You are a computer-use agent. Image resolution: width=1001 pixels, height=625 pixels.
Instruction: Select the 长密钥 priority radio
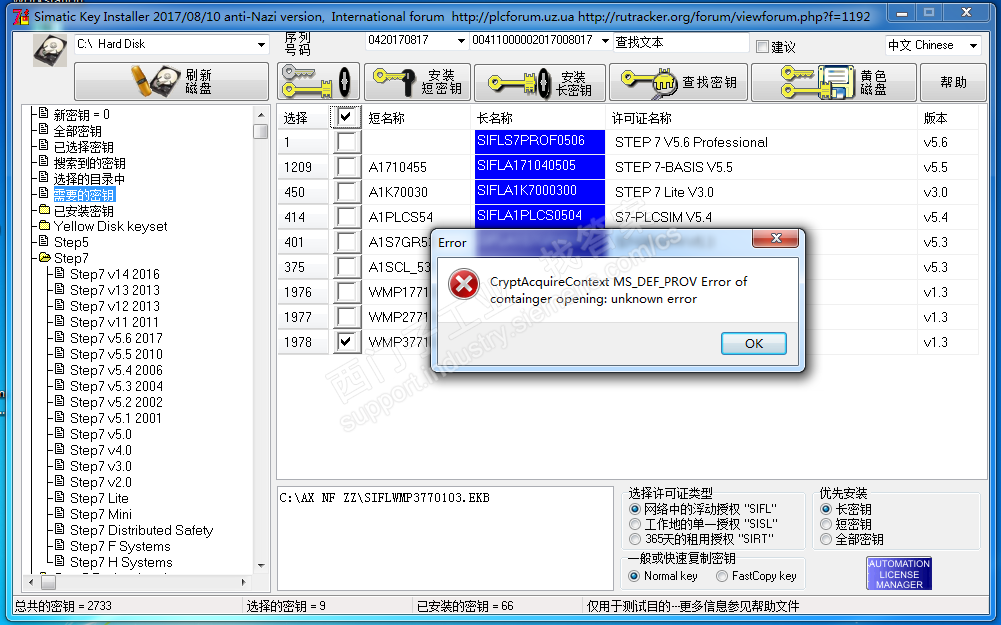pos(826,509)
